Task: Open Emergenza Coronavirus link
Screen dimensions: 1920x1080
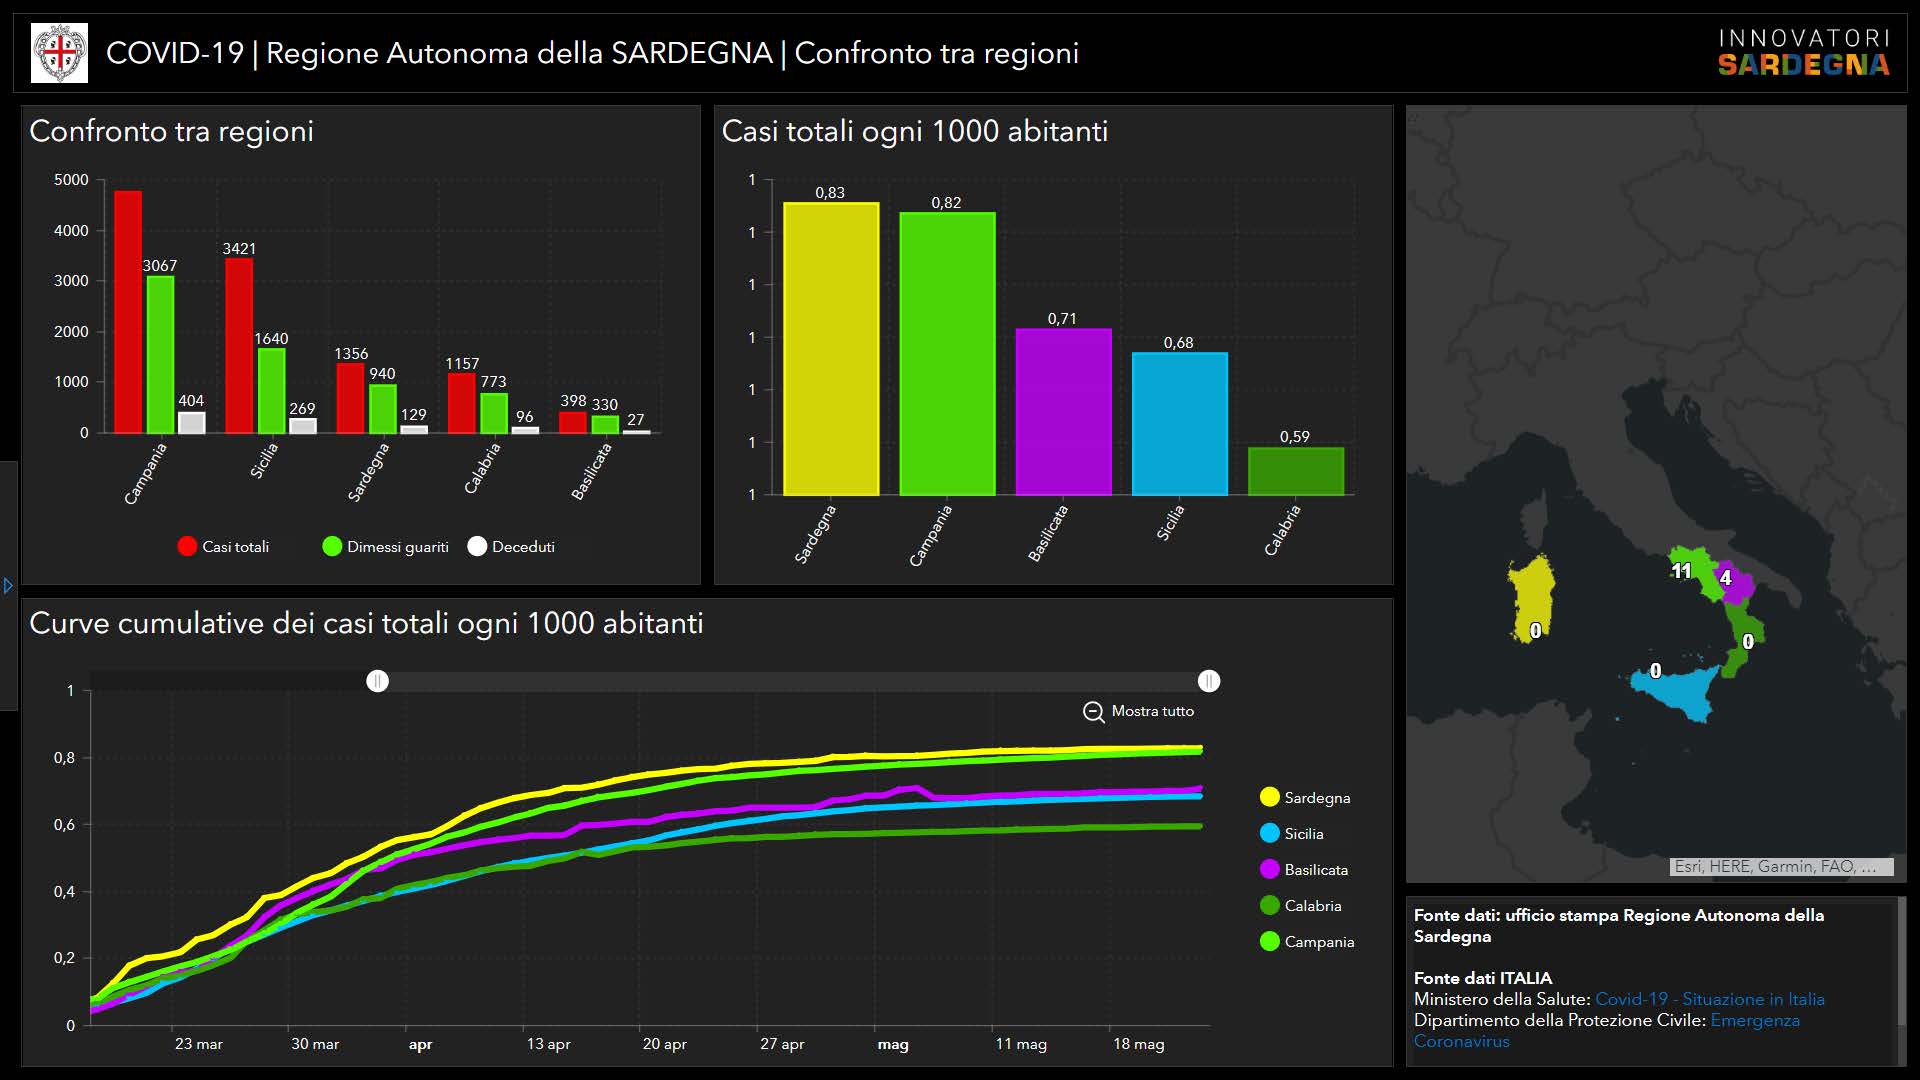Action: 1754,1021
